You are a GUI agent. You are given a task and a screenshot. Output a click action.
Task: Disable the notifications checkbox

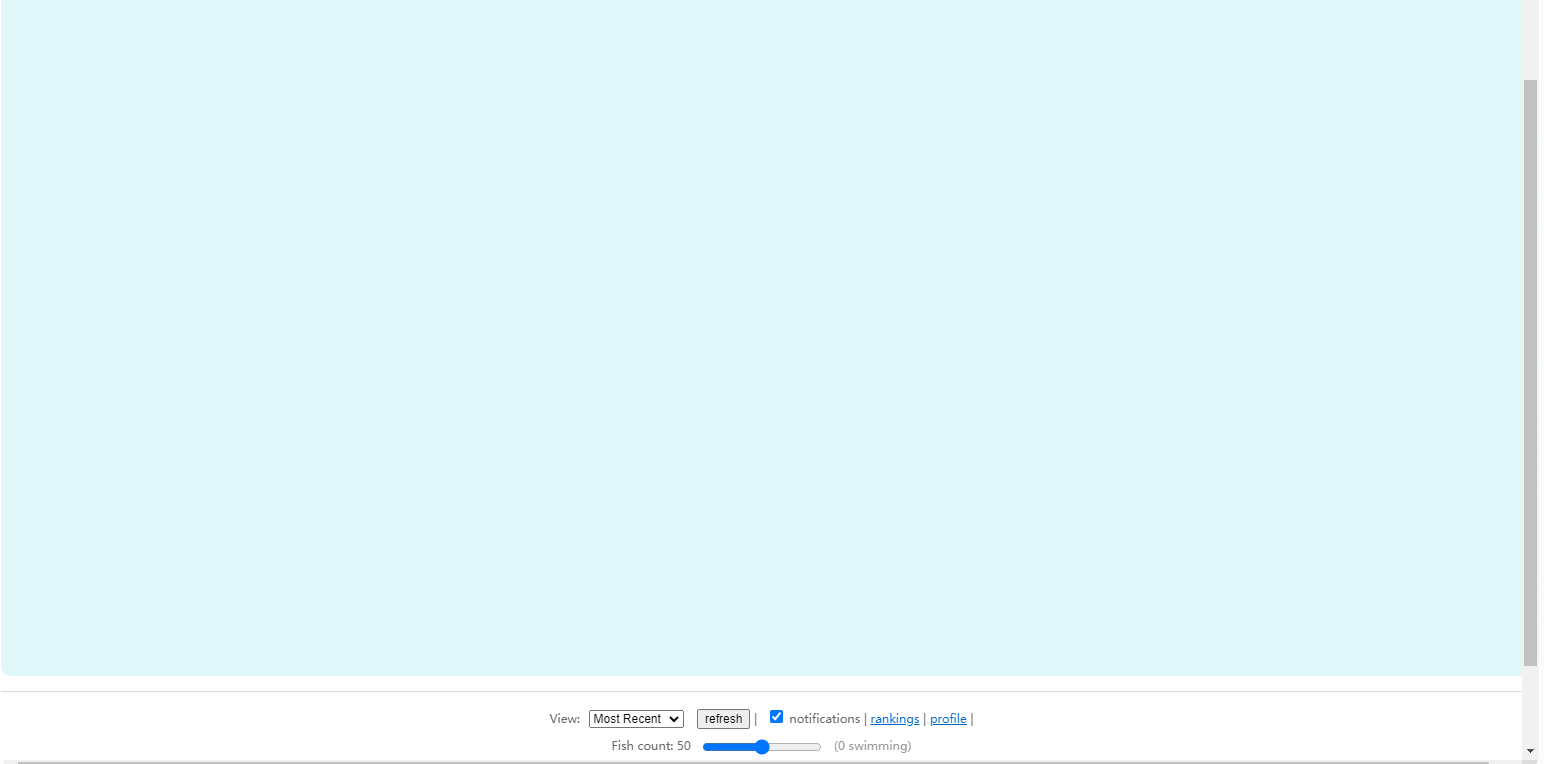tap(776, 717)
